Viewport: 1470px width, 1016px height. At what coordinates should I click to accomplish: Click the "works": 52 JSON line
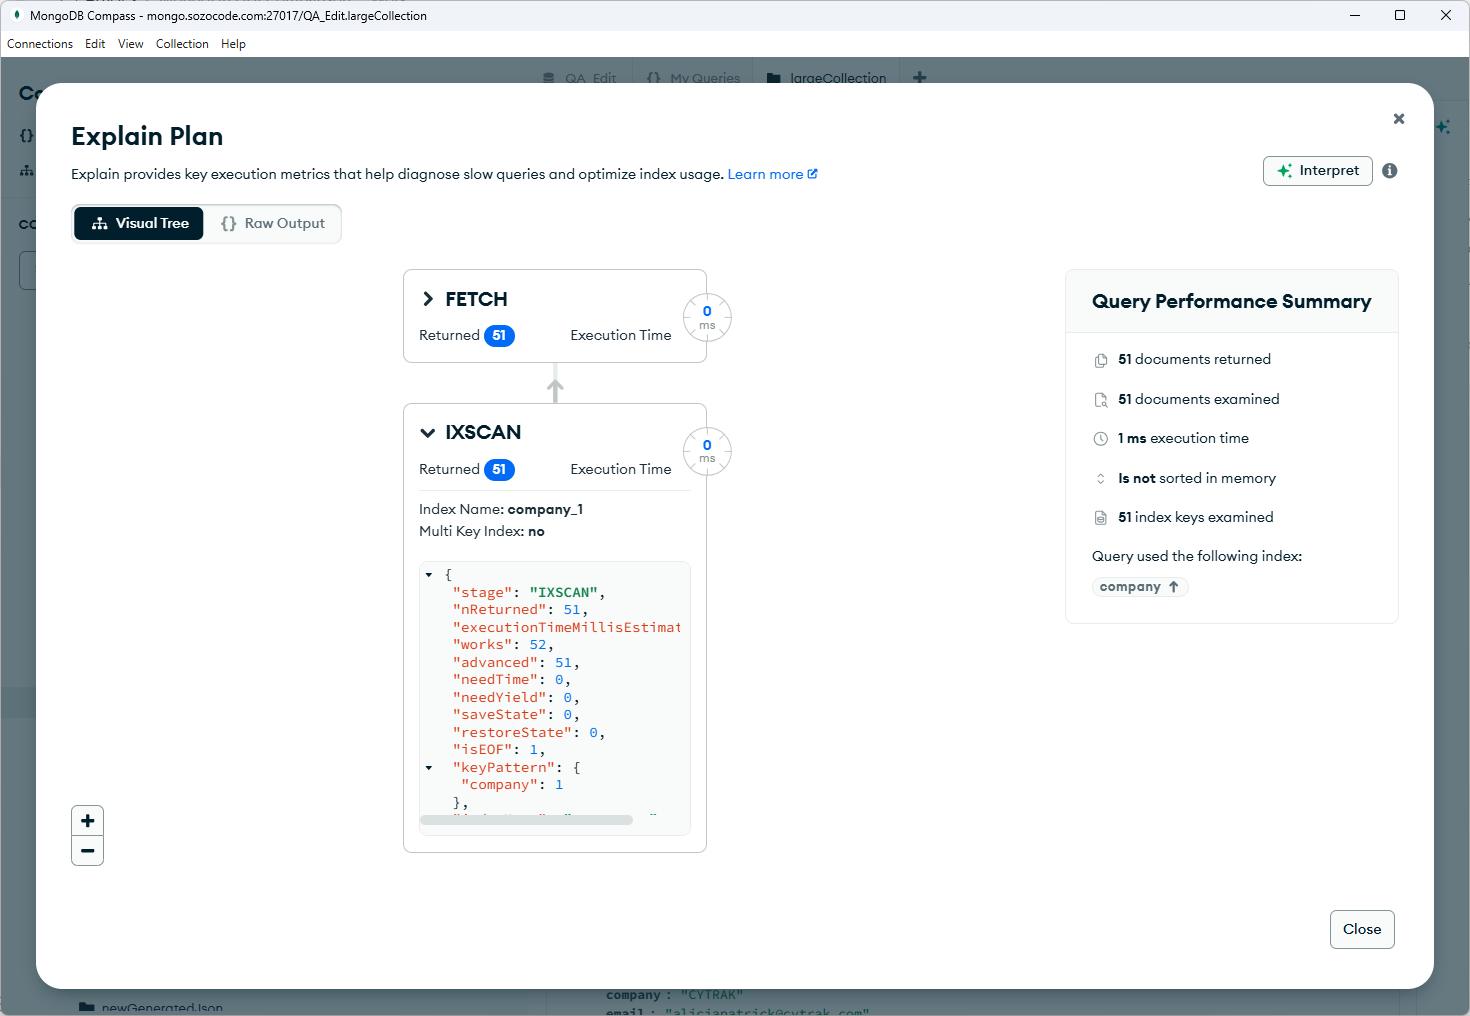tap(503, 645)
